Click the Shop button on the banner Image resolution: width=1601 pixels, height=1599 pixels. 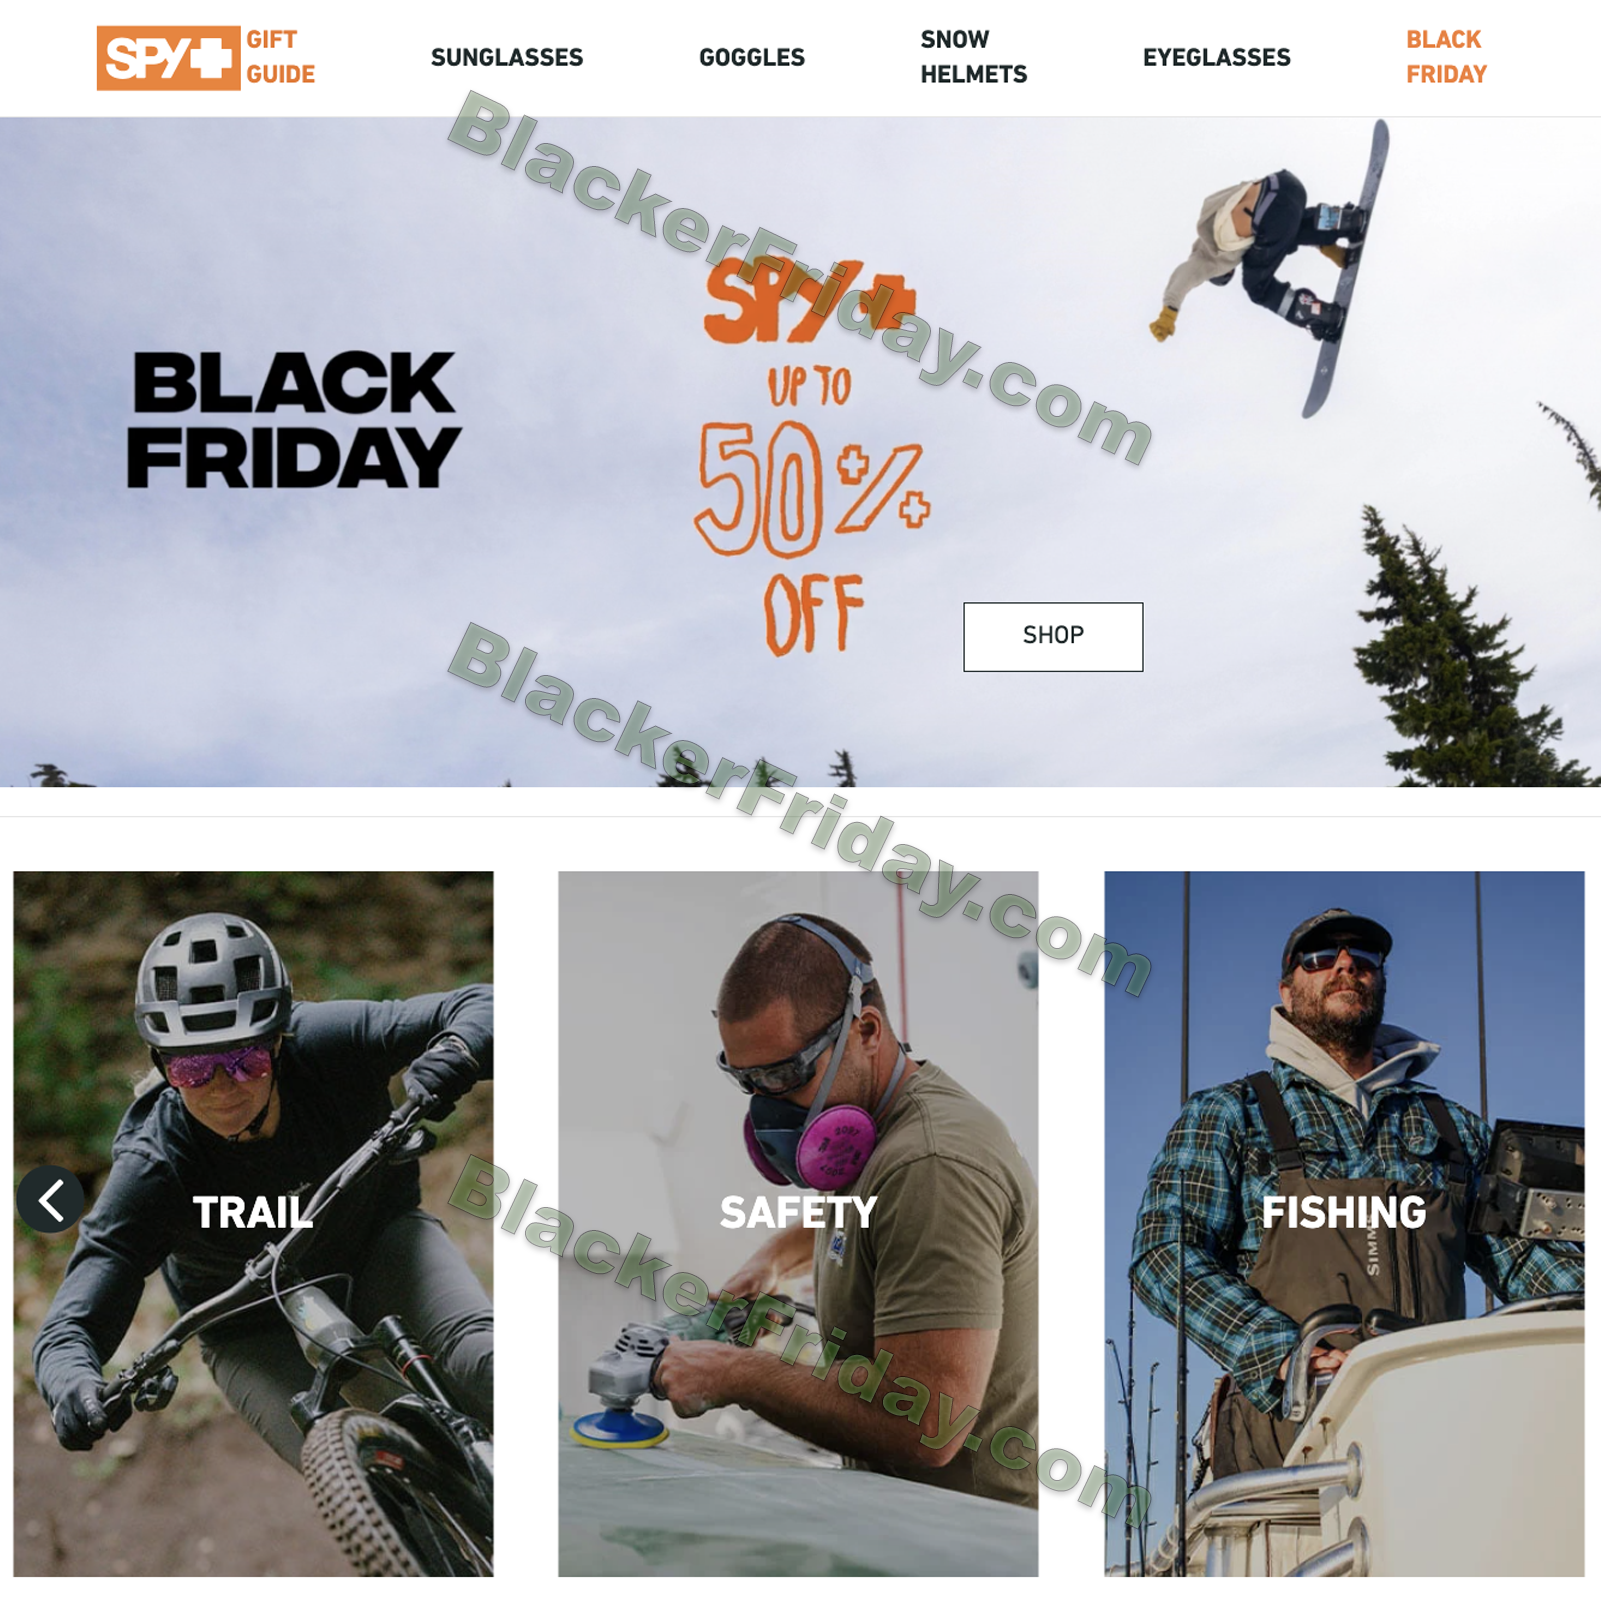(x=1053, y=636)
